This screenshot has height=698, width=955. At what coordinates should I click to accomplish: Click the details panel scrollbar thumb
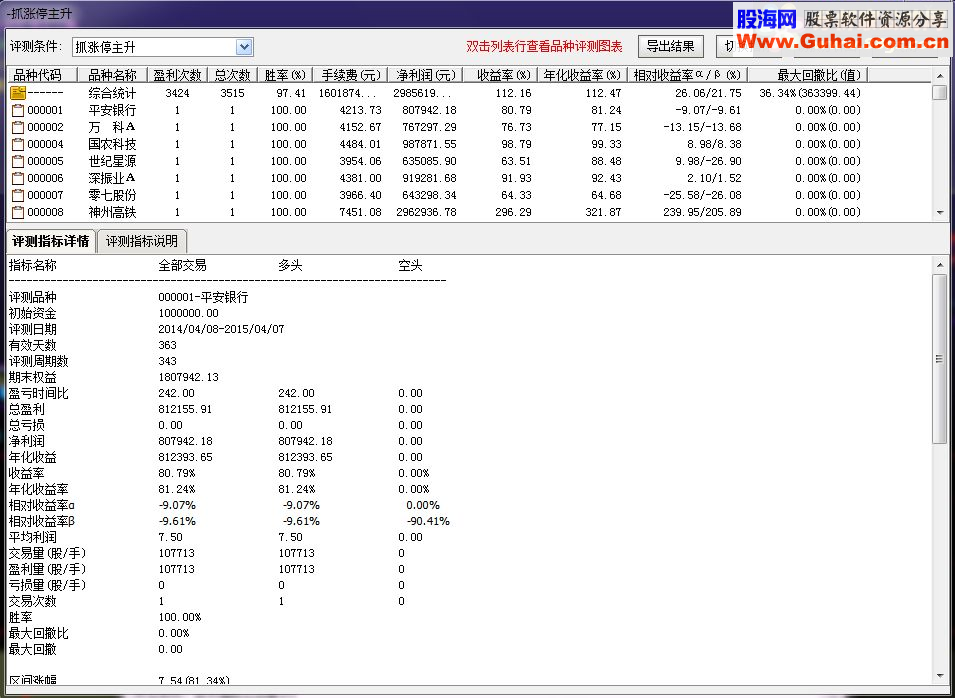940,359
